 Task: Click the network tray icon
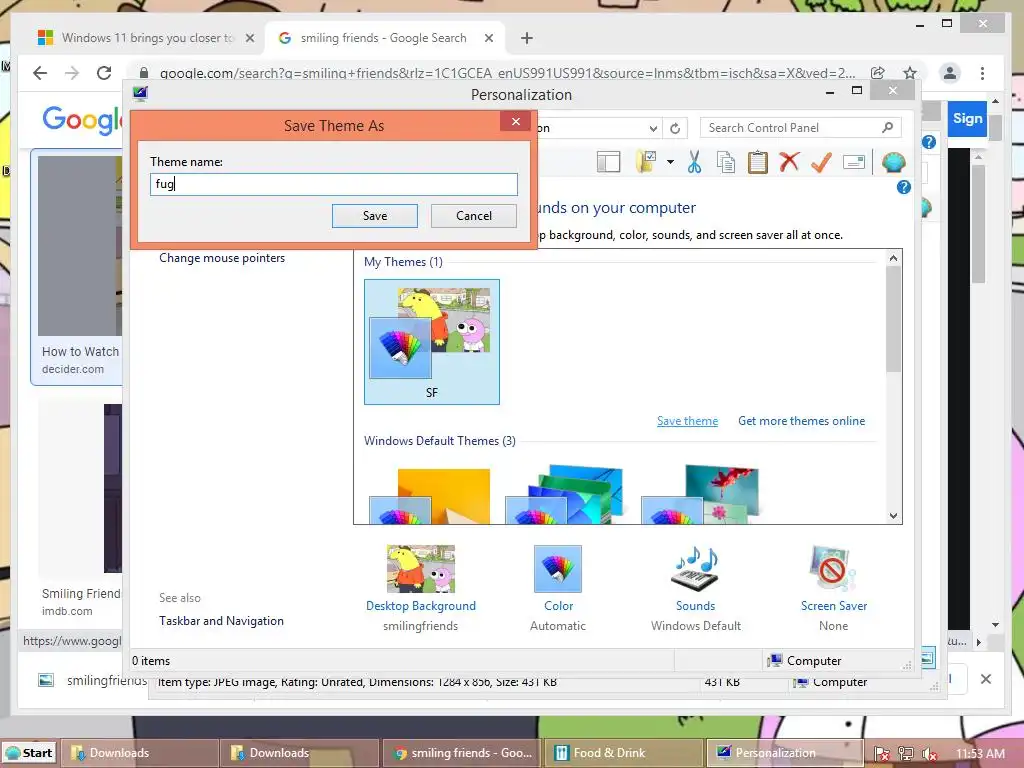905,754
